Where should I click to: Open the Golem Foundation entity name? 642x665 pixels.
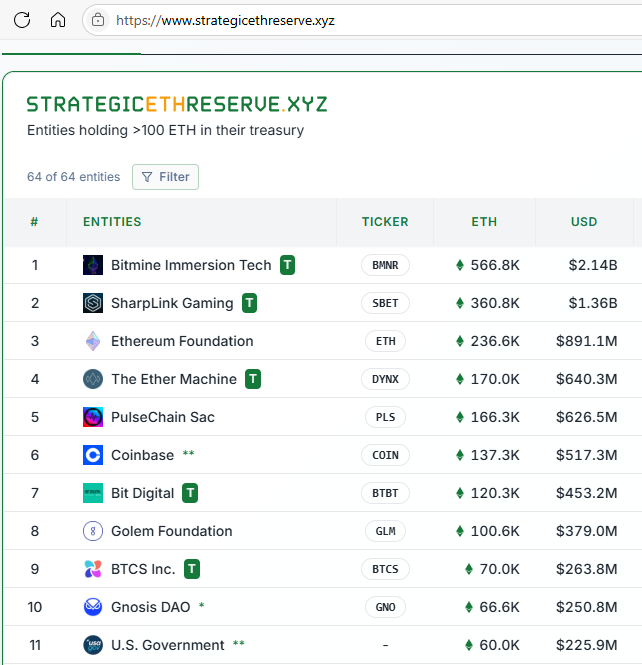coord(172,531)
